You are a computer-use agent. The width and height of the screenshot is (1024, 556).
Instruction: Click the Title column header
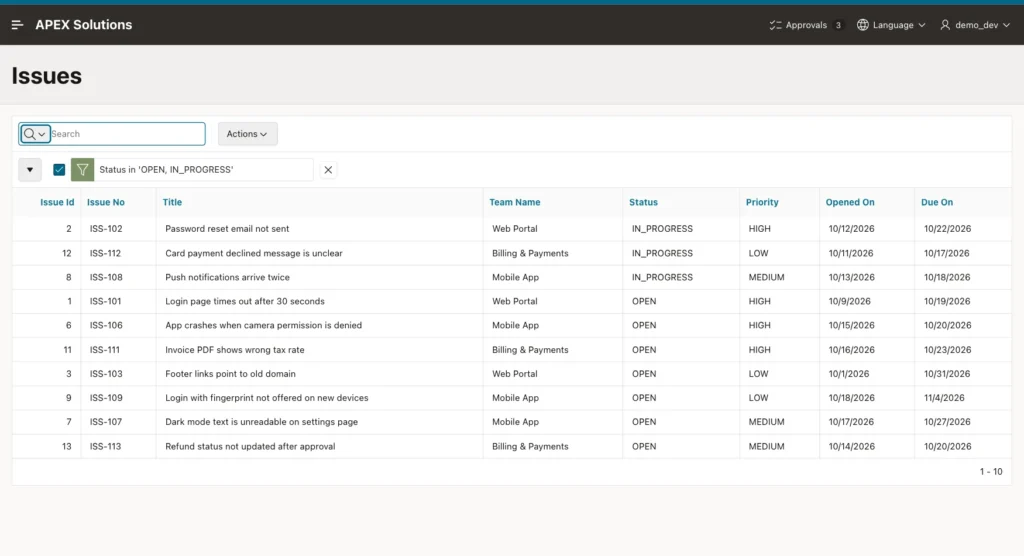[x=172, y=203]
